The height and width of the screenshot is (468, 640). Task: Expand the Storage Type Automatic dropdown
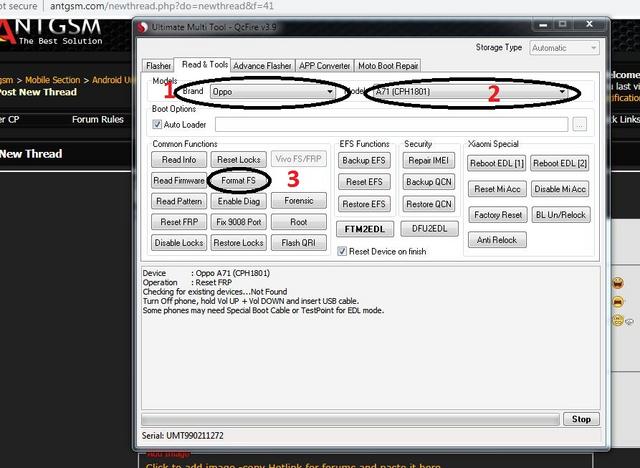564,48
